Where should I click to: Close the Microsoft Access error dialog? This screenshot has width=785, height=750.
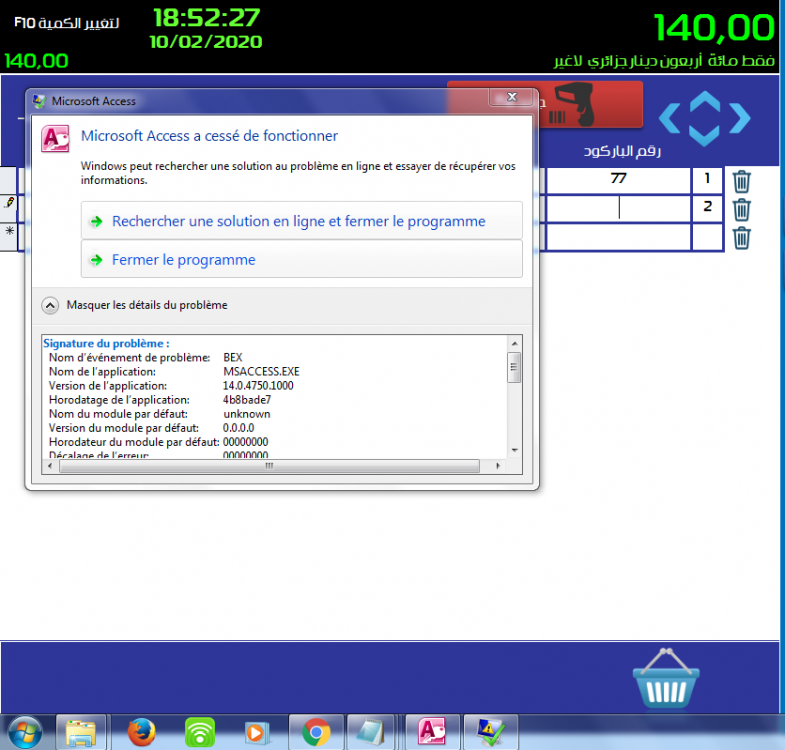coord(511,97)
